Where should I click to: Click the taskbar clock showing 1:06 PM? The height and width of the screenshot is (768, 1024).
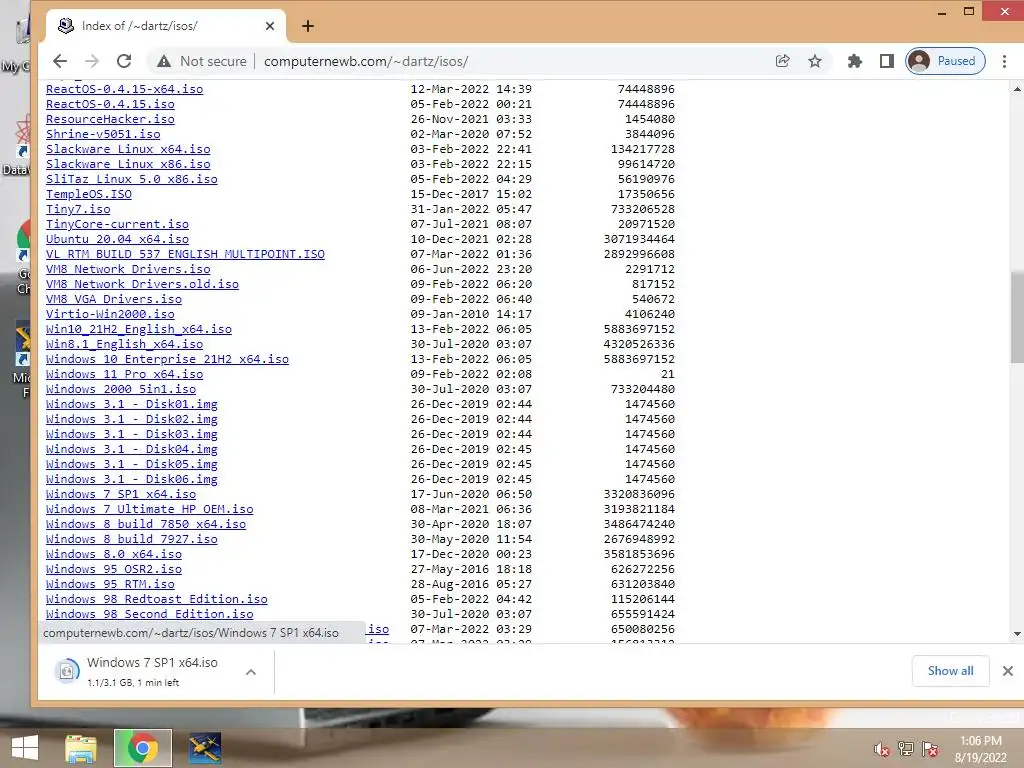coord(980,749)
